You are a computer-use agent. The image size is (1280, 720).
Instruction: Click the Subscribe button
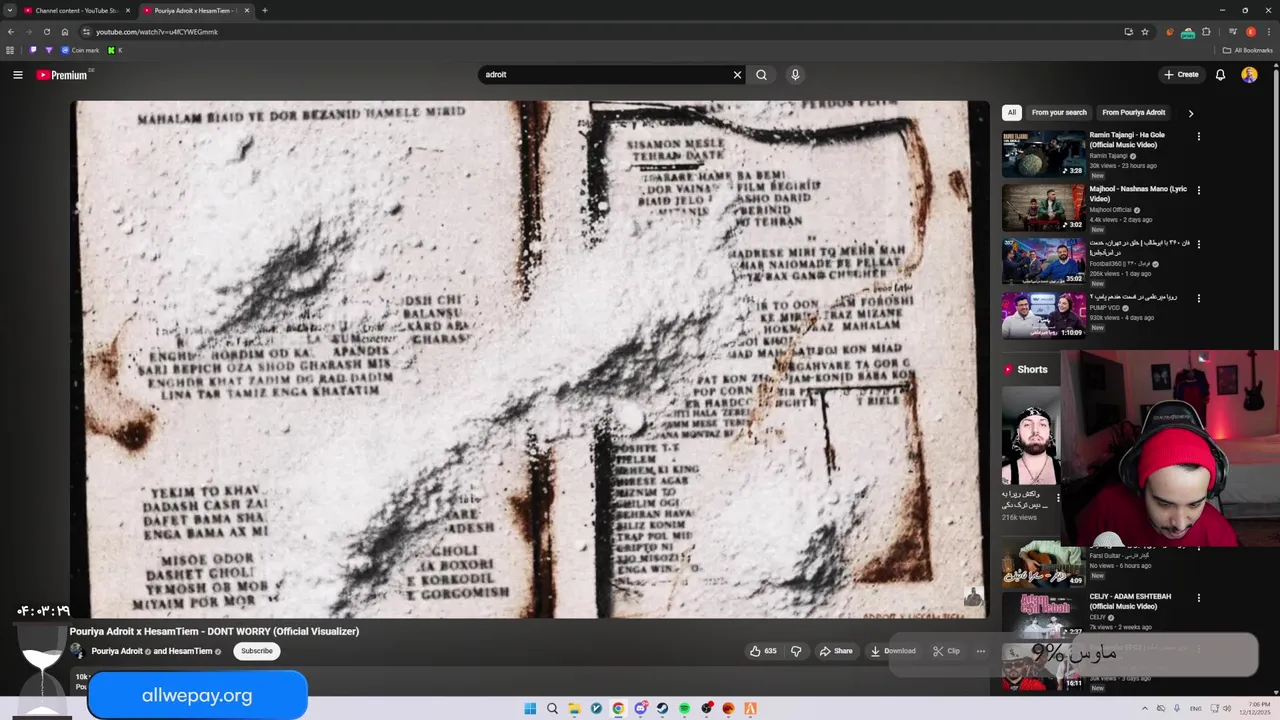click(x=256, y=651)
